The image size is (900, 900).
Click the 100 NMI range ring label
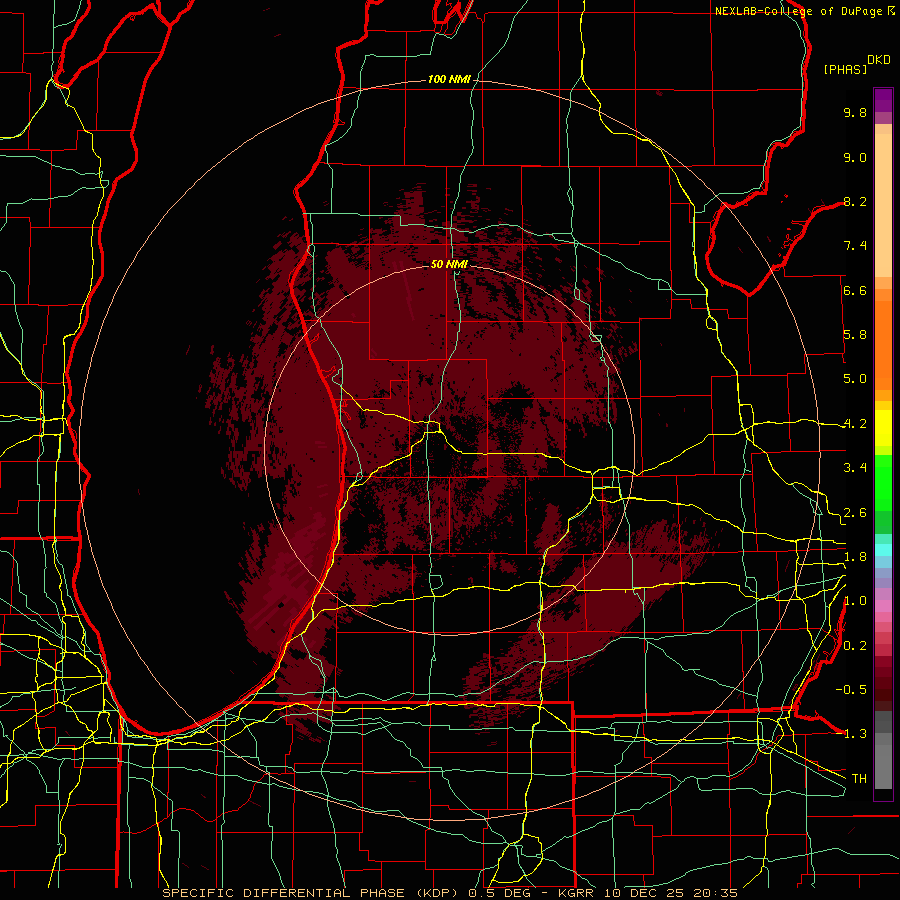click(449, 79)
